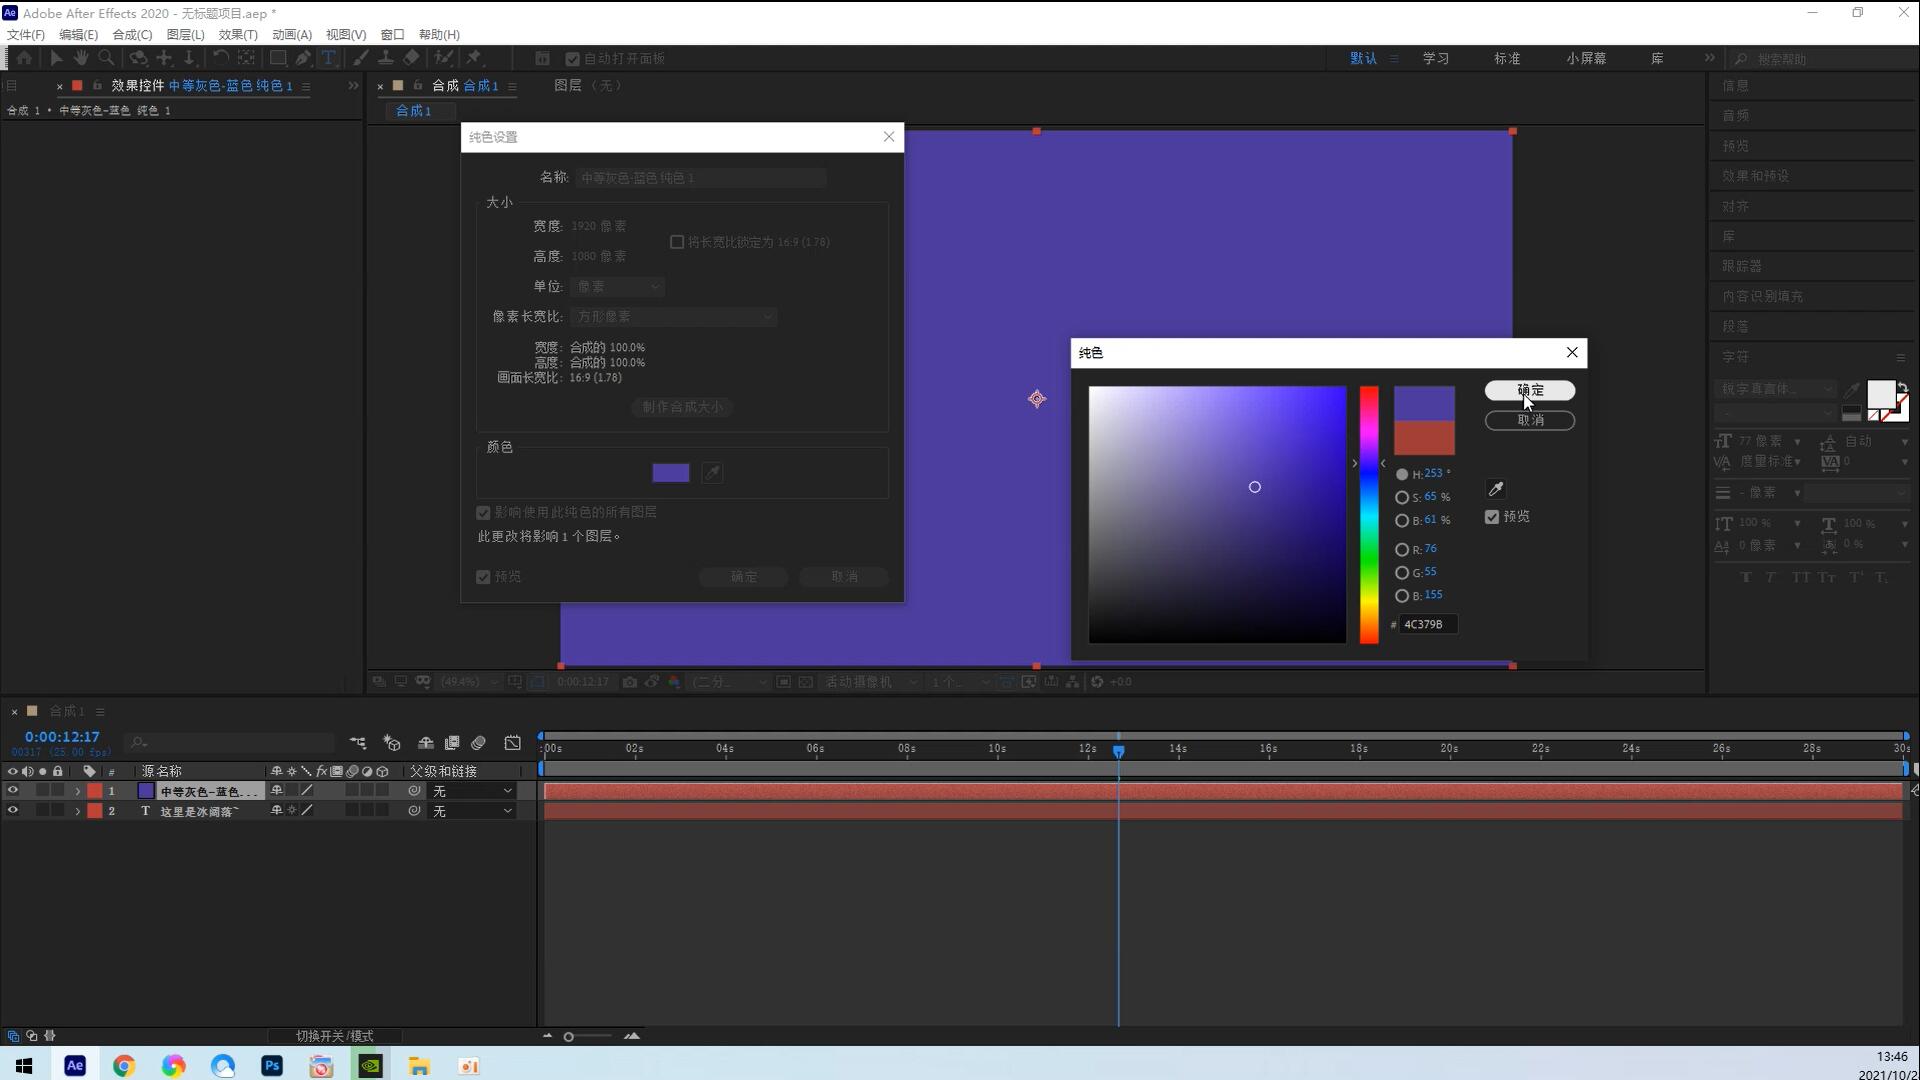Open the 效果(T) menu
This screenshot has height=1080, width=1920.
(238, 34)
